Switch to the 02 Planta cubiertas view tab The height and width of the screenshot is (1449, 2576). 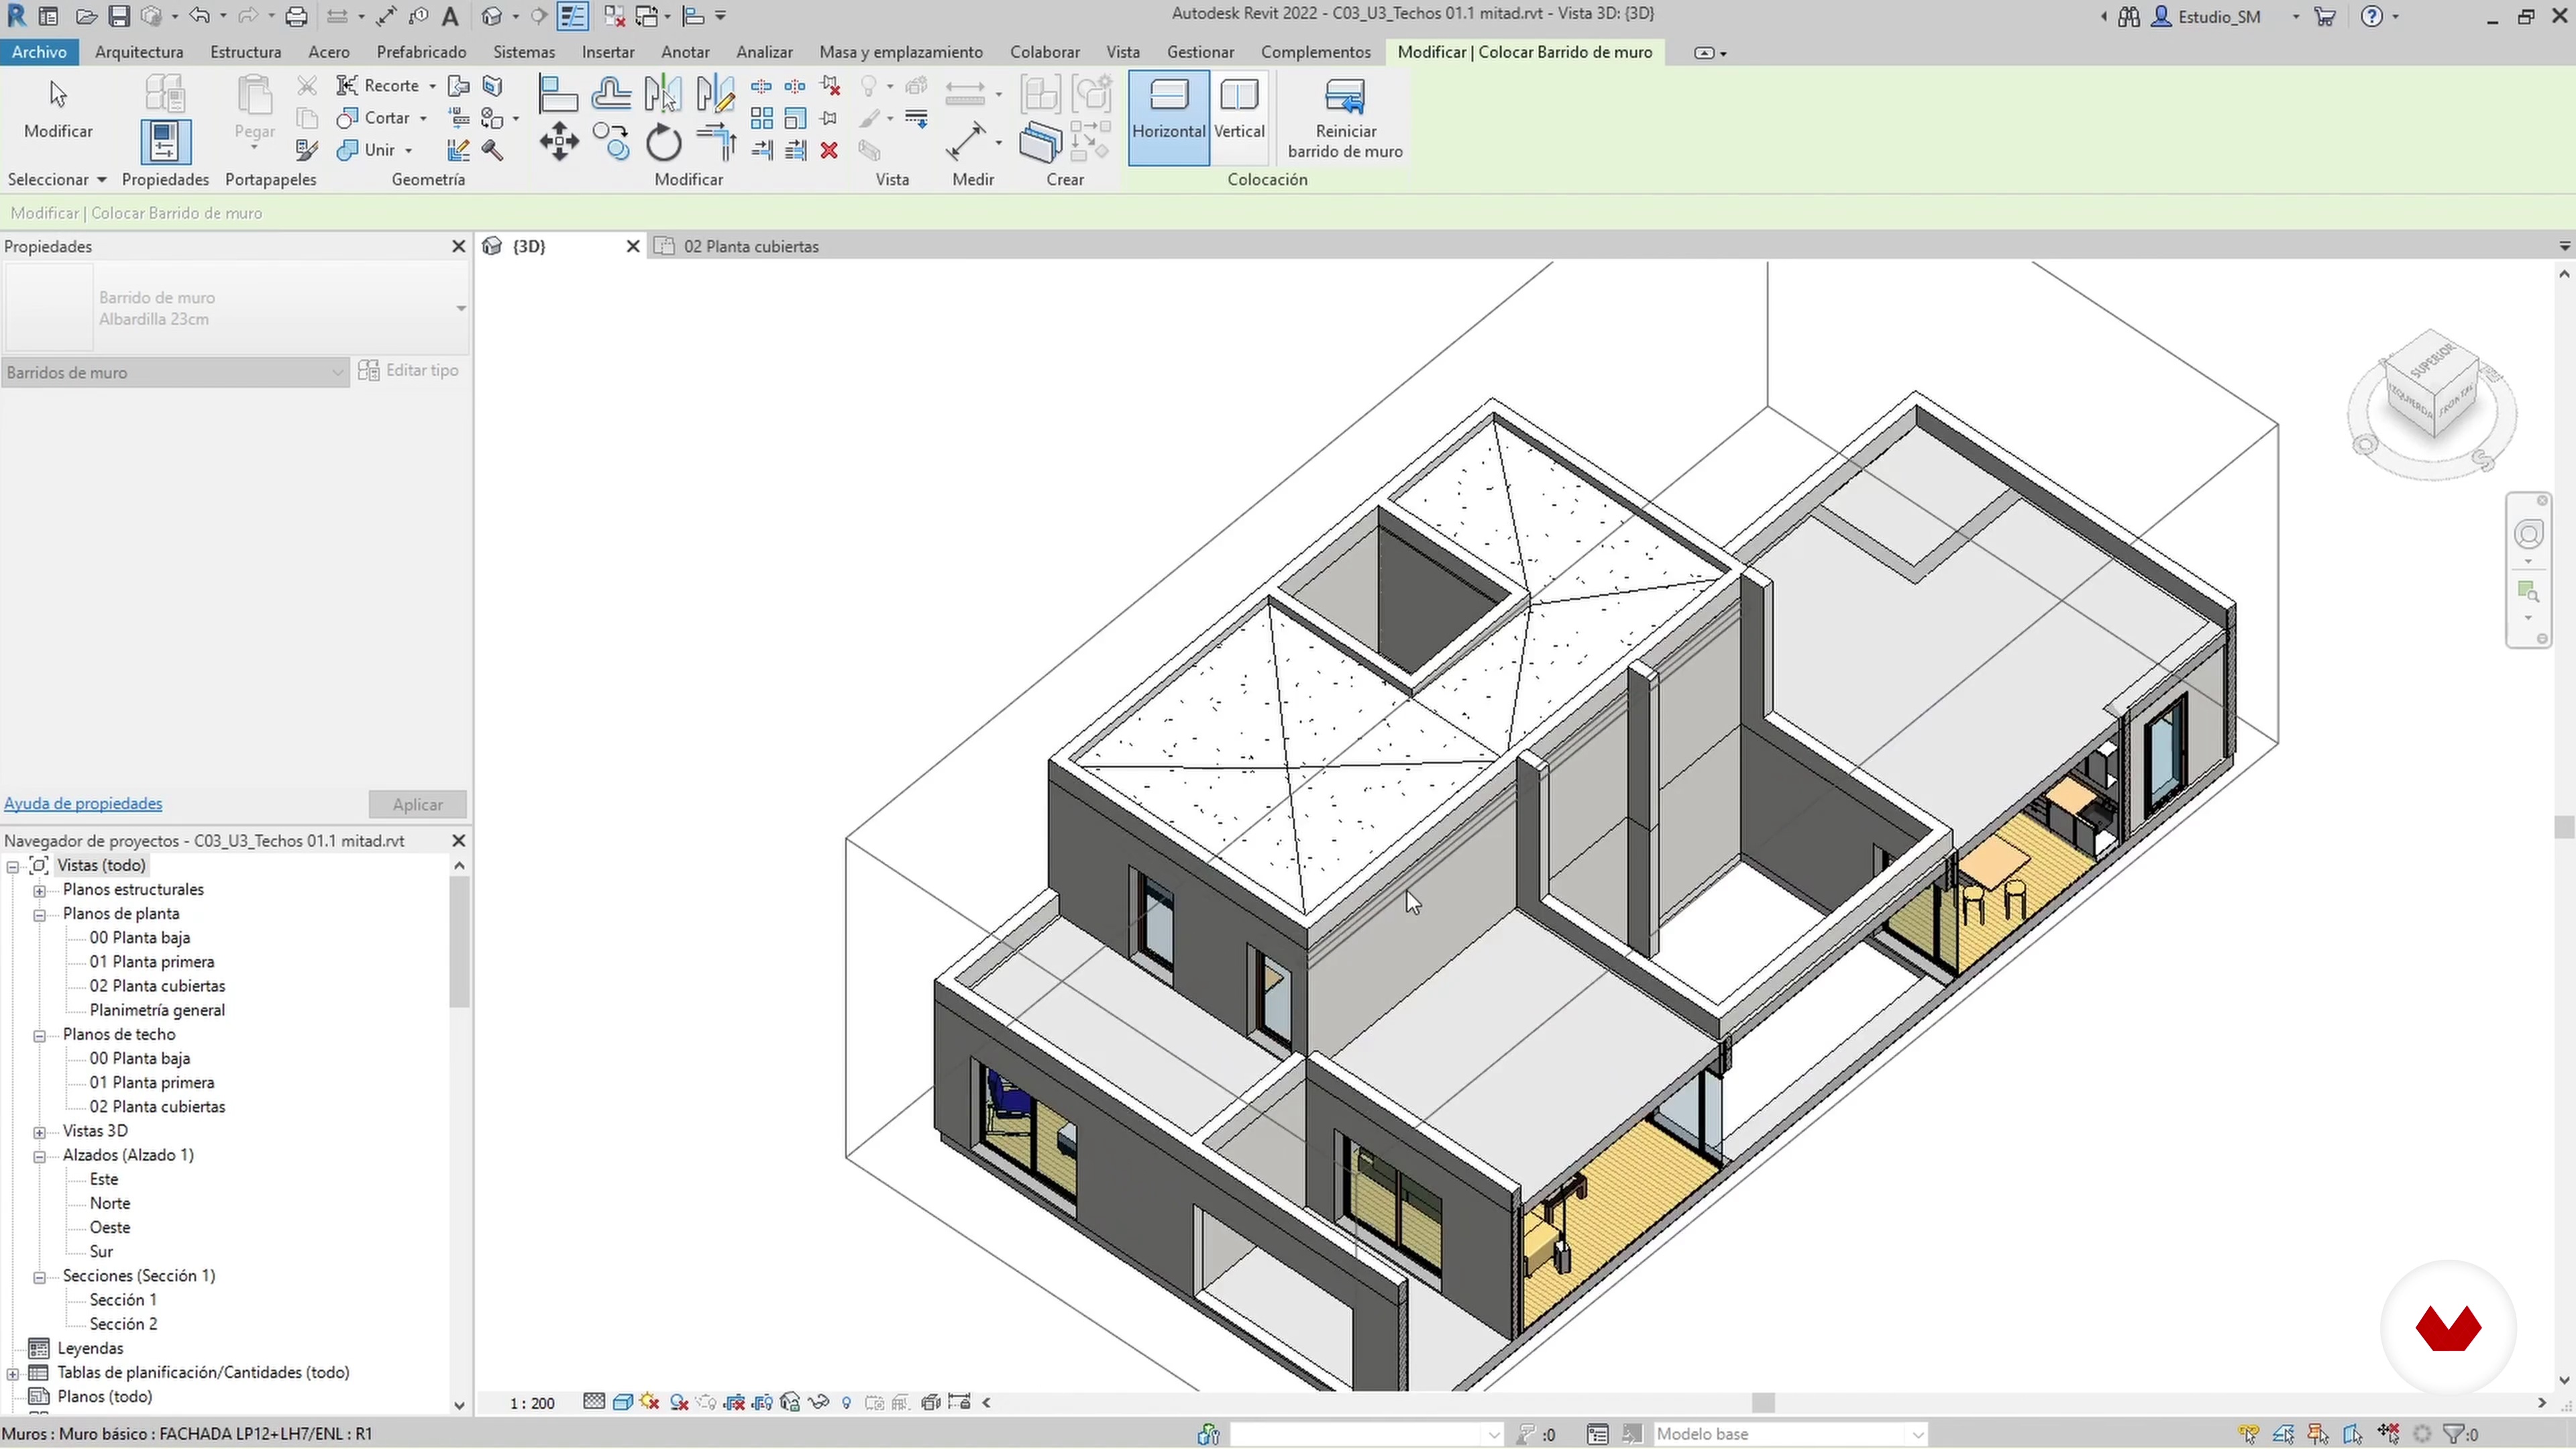[751, 247]
